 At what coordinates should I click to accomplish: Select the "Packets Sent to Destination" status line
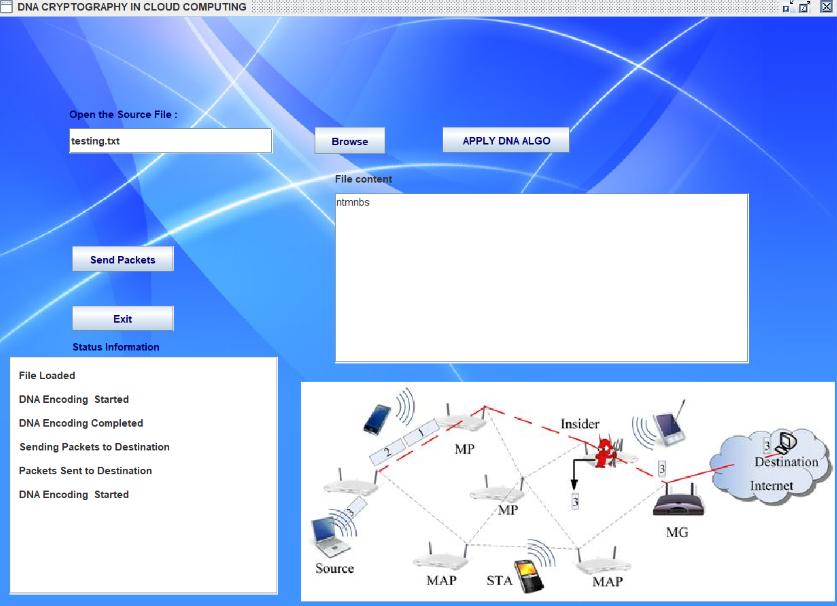point(85,471)
